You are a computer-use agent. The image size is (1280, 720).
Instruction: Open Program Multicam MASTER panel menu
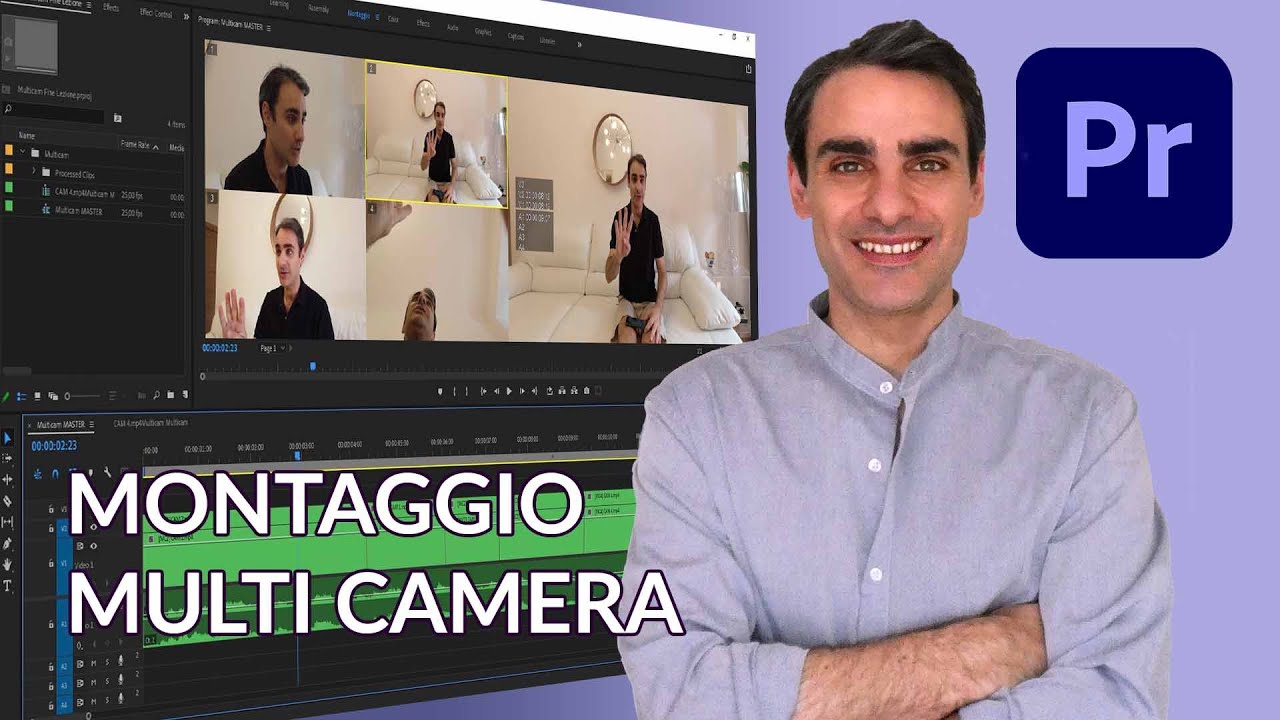tap(268, 28)
